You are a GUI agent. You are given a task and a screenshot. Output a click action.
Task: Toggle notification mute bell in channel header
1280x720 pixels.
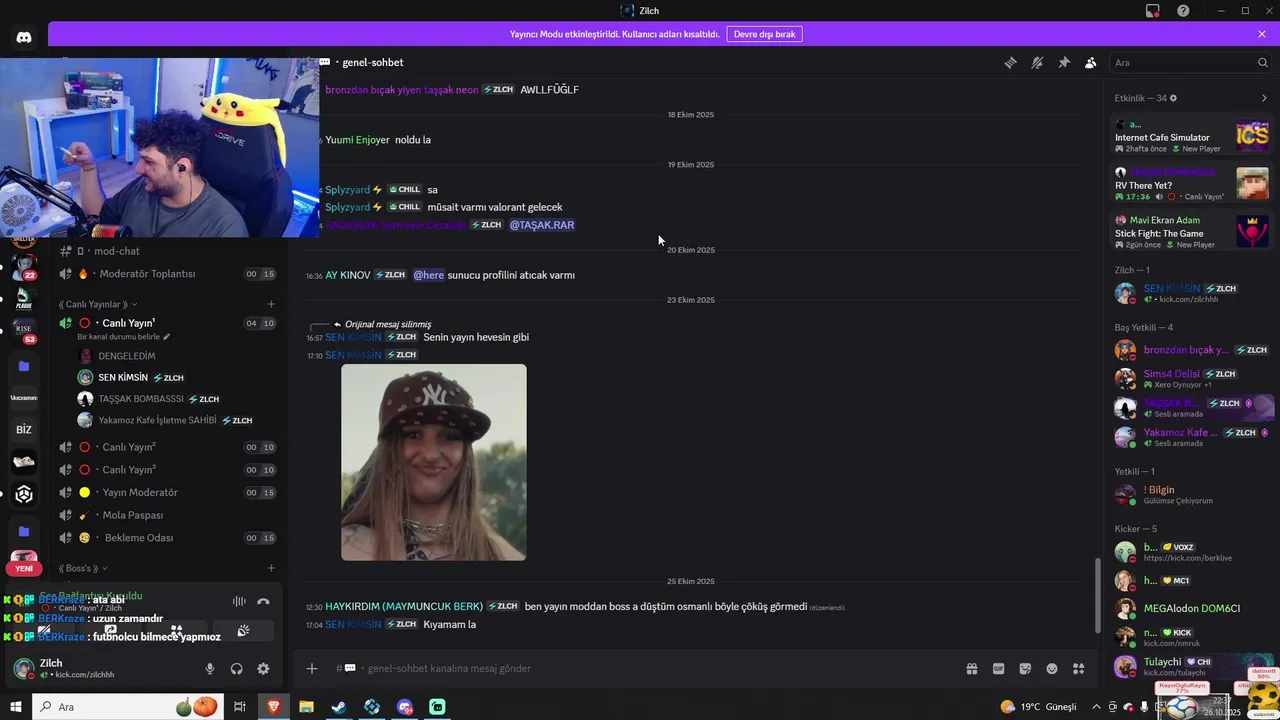click(1037, 62)
